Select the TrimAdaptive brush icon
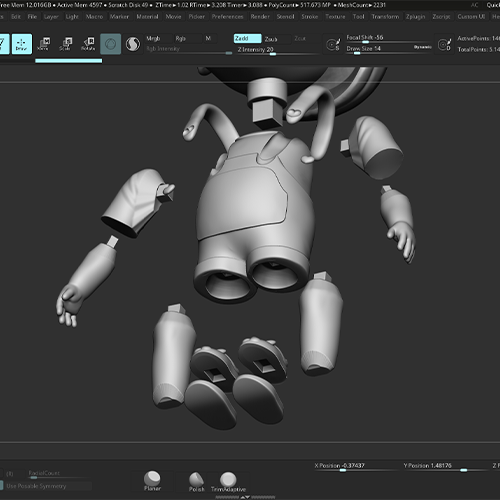500x500 pixels. (x=228, y=482)
